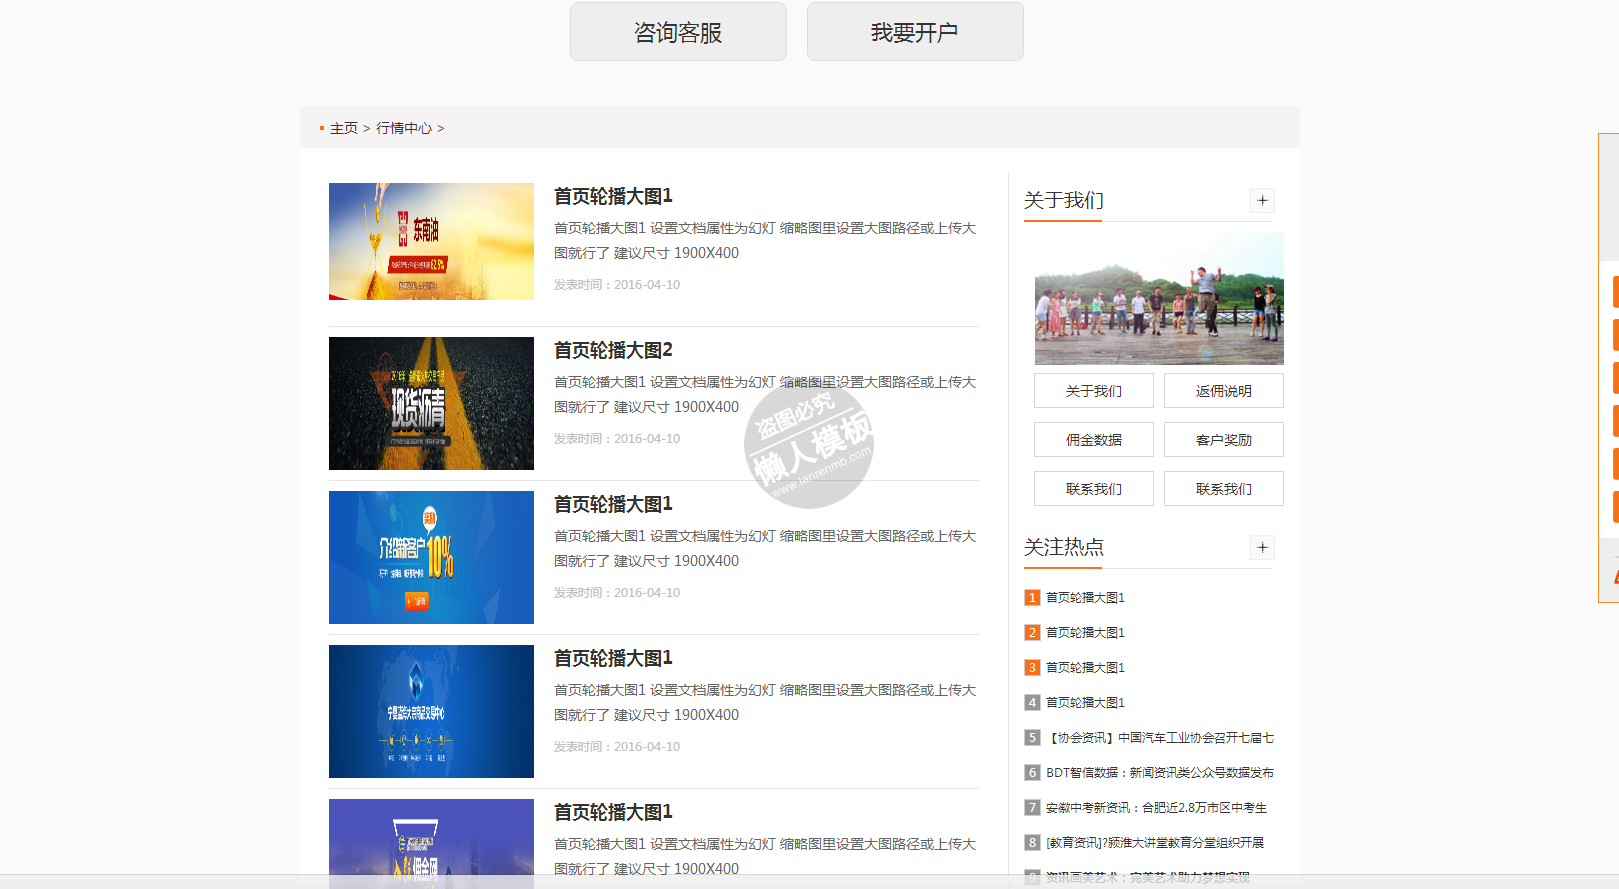Click the 首页轮播大图2 article title
The height and width of the screenshot is (889, 1619).
[x=613, y=350]
